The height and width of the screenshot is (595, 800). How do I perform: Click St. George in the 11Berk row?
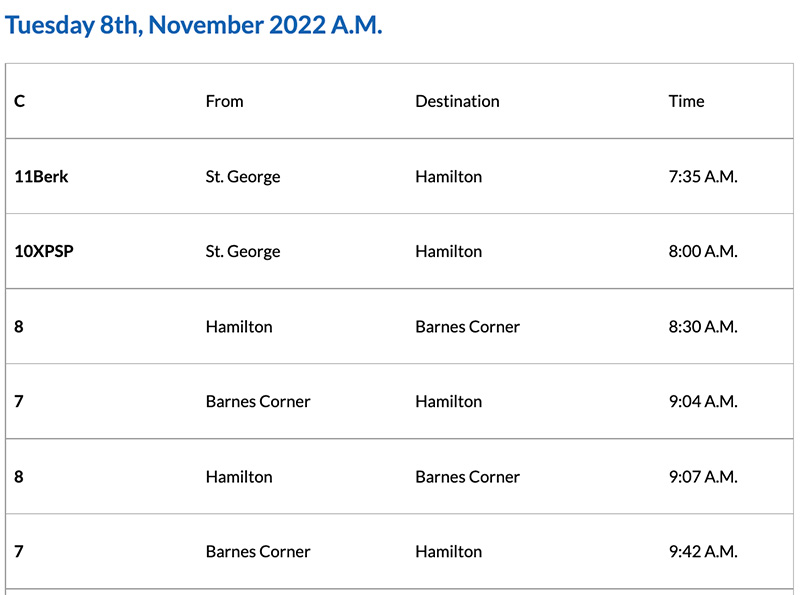(x=243, y=176)
